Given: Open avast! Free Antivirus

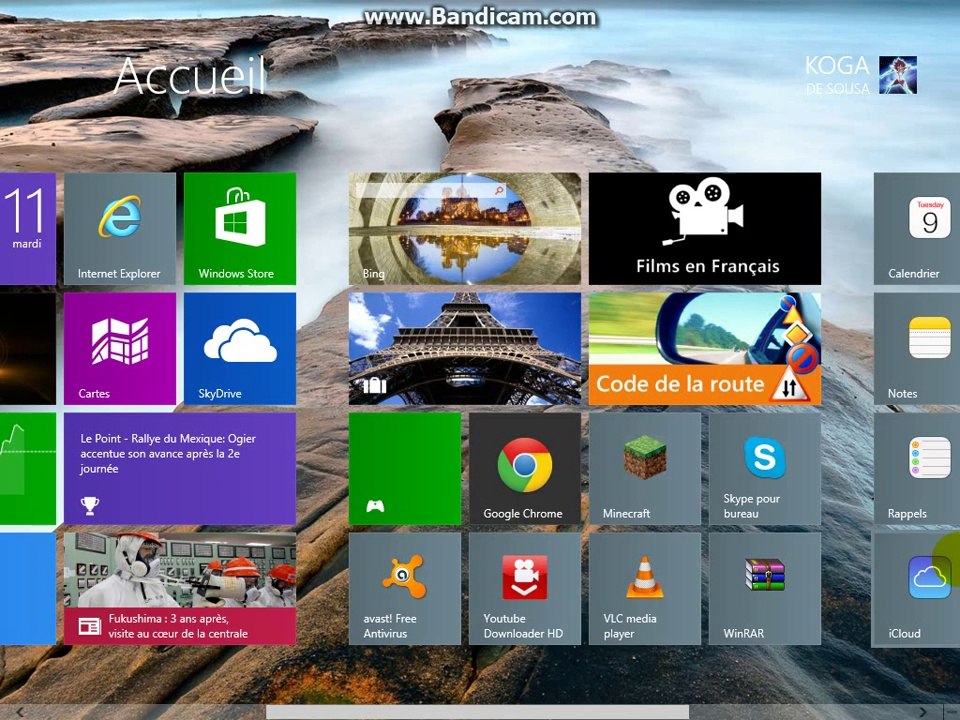Looking at the screenshot, I should click(405, 588).
